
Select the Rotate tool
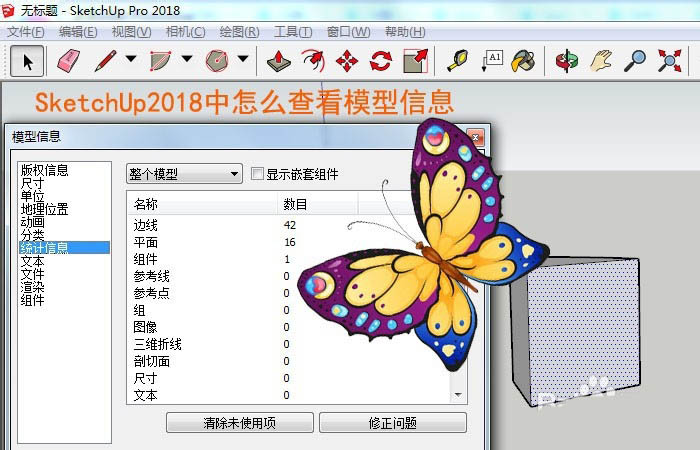381,61
